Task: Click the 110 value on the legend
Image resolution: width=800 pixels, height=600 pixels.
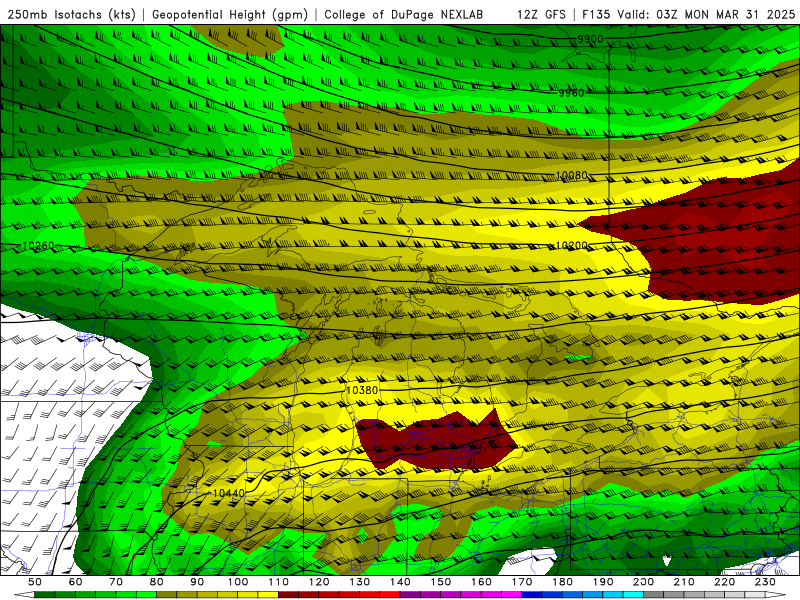Action: [279, 582]
